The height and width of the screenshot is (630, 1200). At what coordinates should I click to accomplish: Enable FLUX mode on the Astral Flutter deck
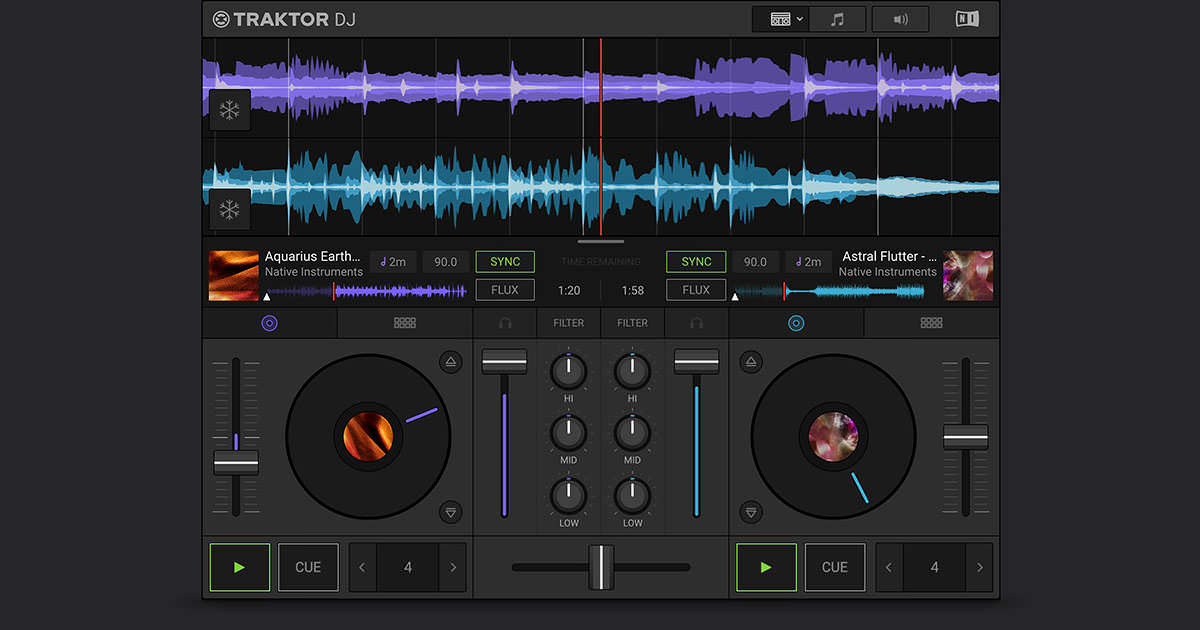(x=696, y=290)
